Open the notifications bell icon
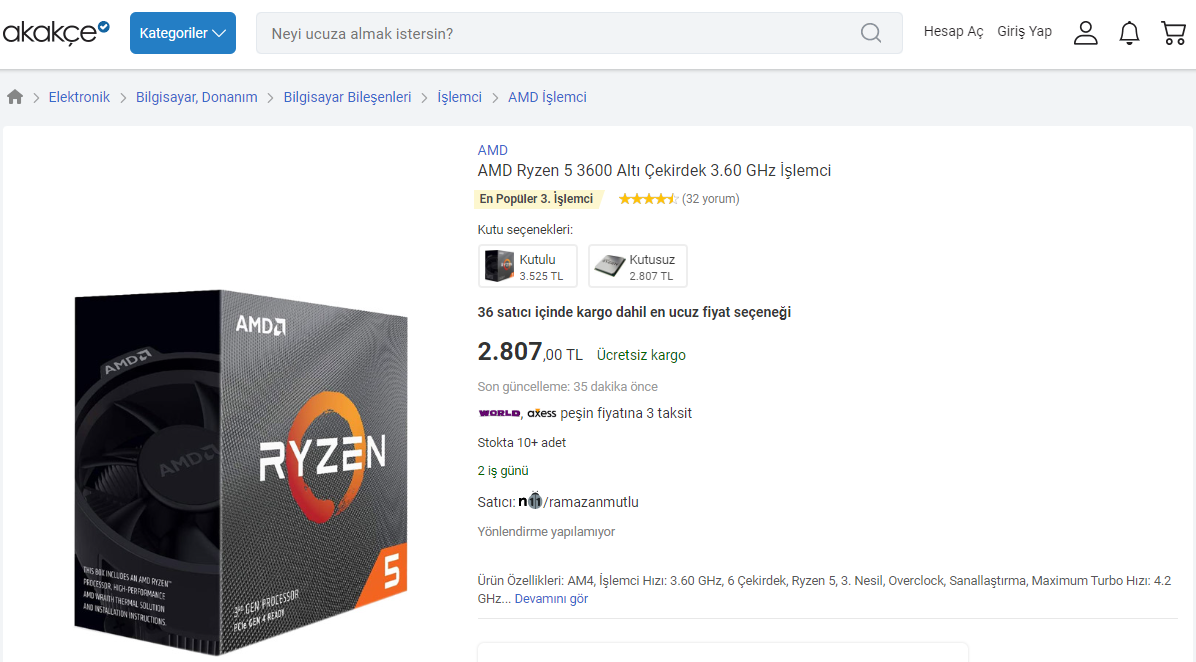This screenshot has height=662, width=1196. [1129, 33]
